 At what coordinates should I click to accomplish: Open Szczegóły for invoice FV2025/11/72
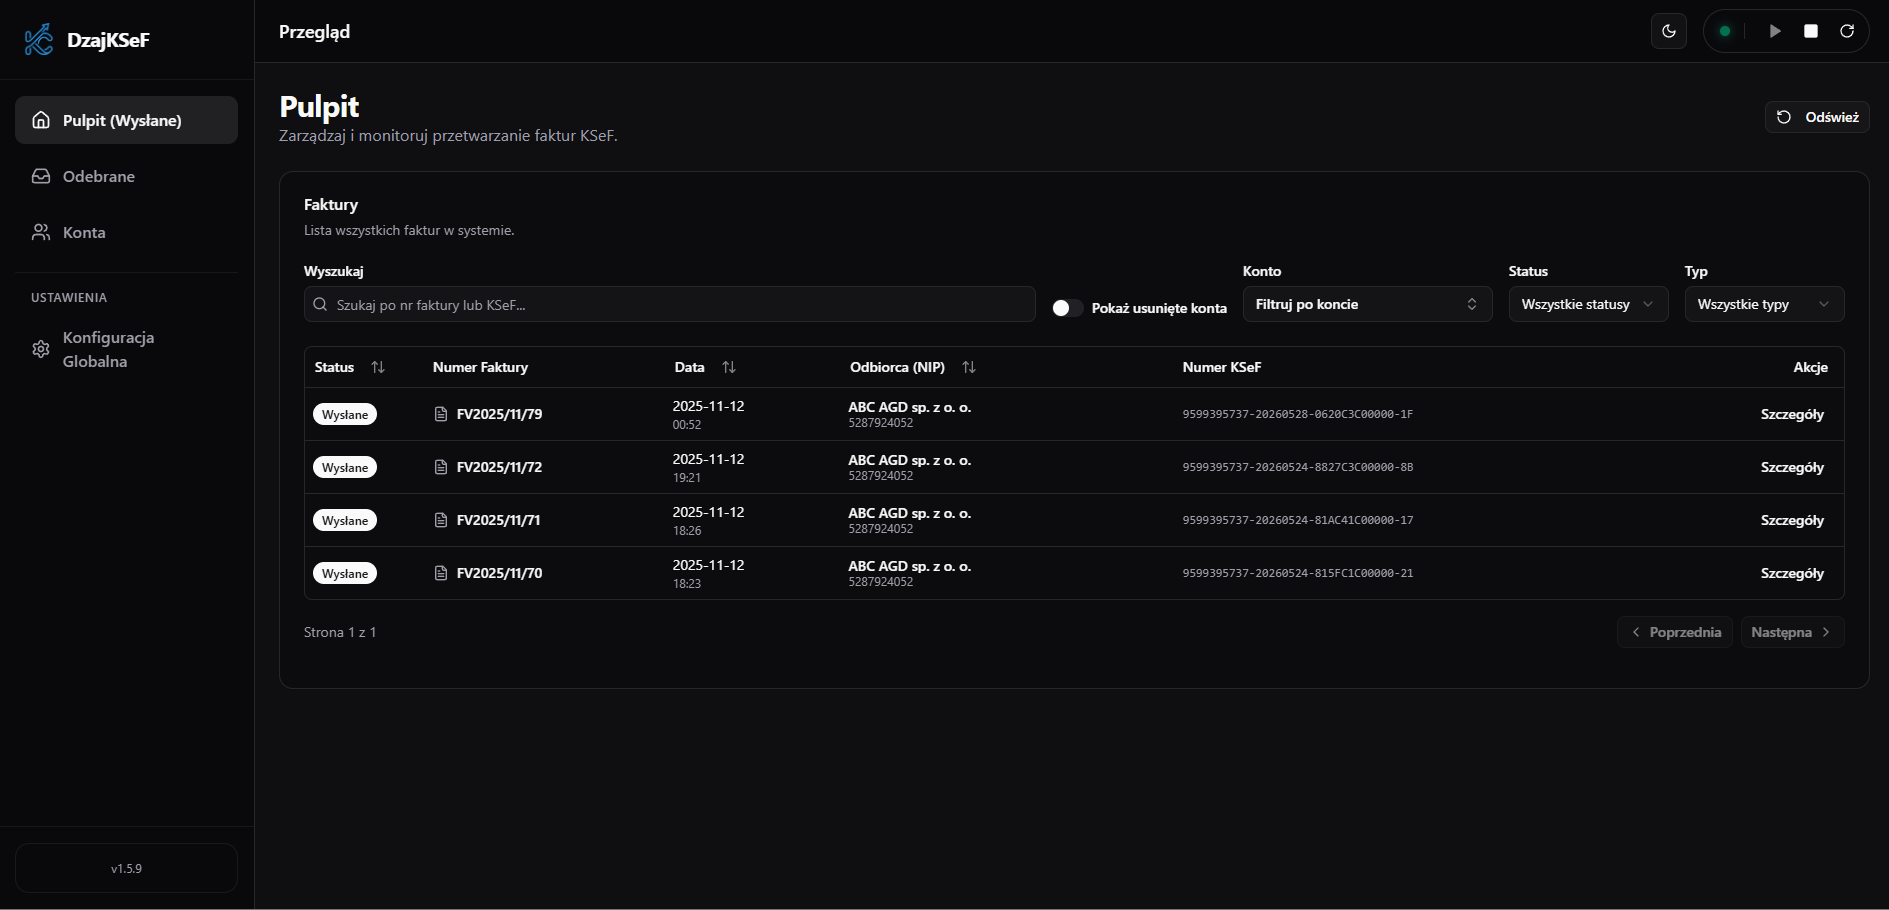(1792, 467)
